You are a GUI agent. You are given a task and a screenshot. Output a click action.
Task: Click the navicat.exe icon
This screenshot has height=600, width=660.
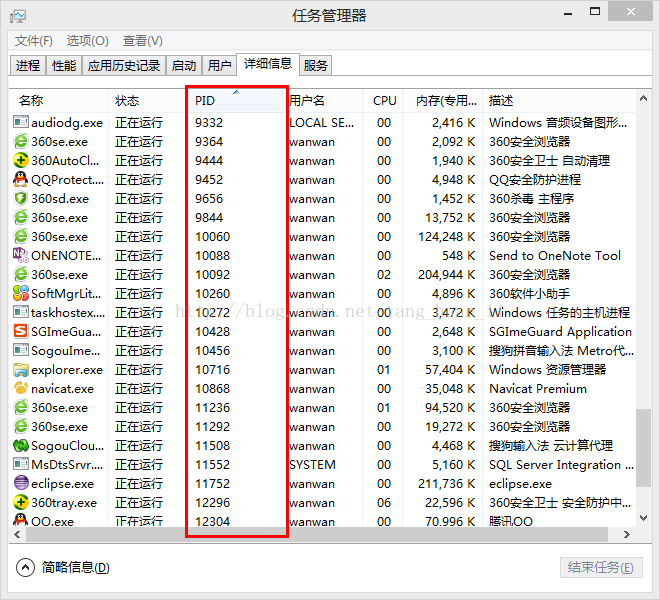21,388
